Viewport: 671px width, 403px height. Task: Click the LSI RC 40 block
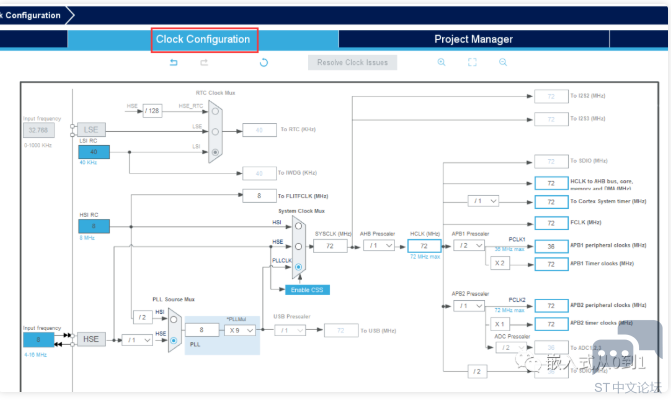[94, 152]
